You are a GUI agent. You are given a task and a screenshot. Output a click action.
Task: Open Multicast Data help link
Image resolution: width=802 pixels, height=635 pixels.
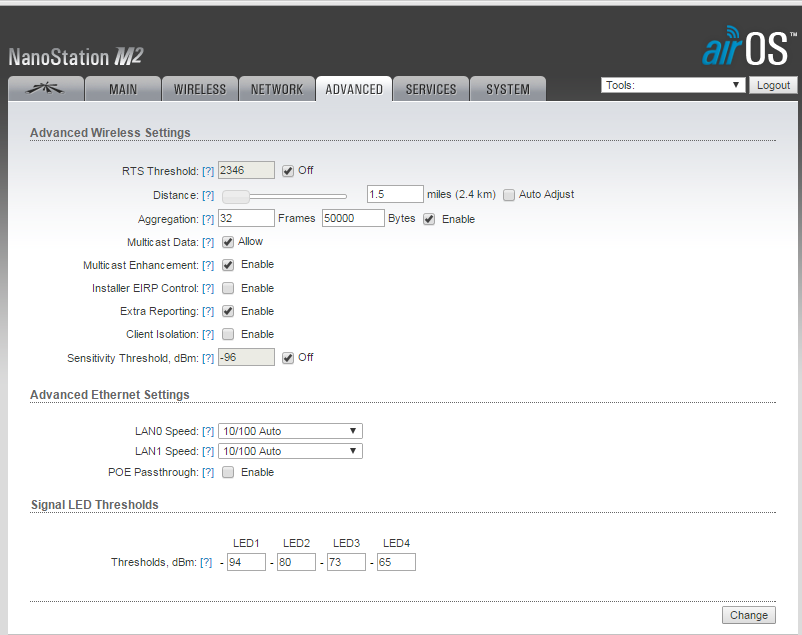[x=208, y=243]
